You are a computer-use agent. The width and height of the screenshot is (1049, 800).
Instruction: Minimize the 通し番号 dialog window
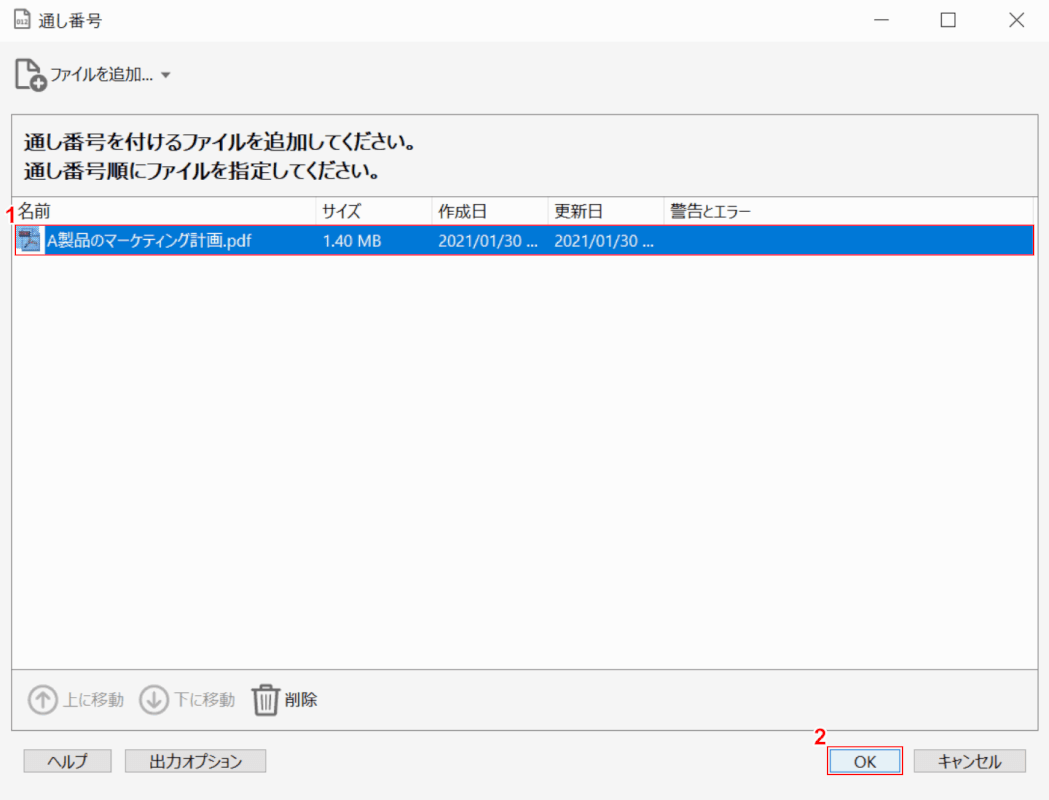click(x=880, y=20)
